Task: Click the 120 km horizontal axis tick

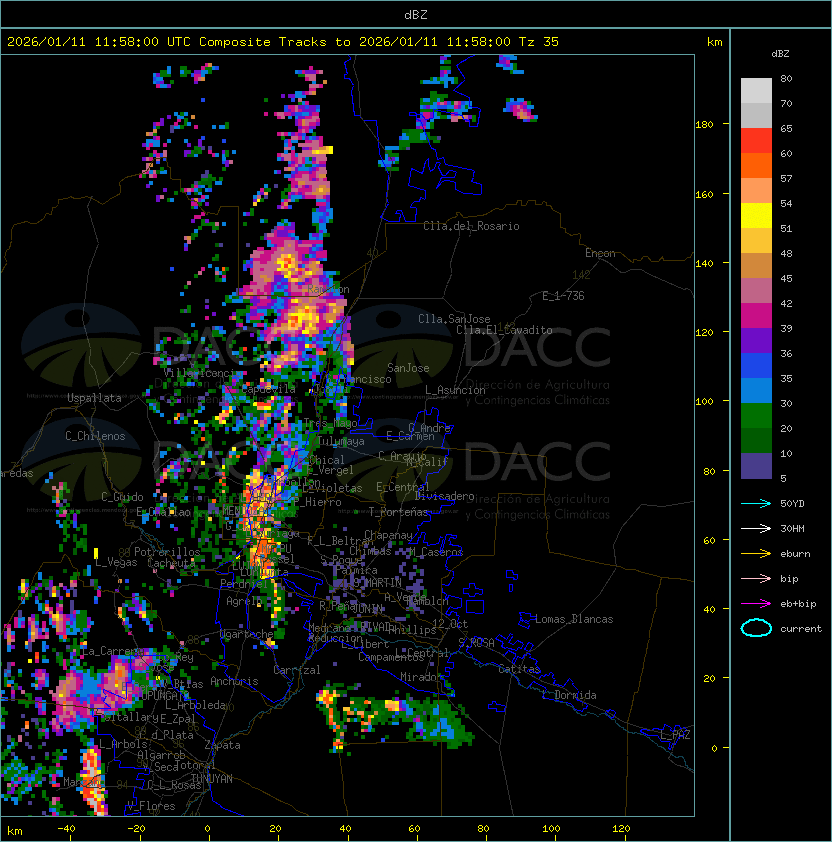Action: pos(621,829)
